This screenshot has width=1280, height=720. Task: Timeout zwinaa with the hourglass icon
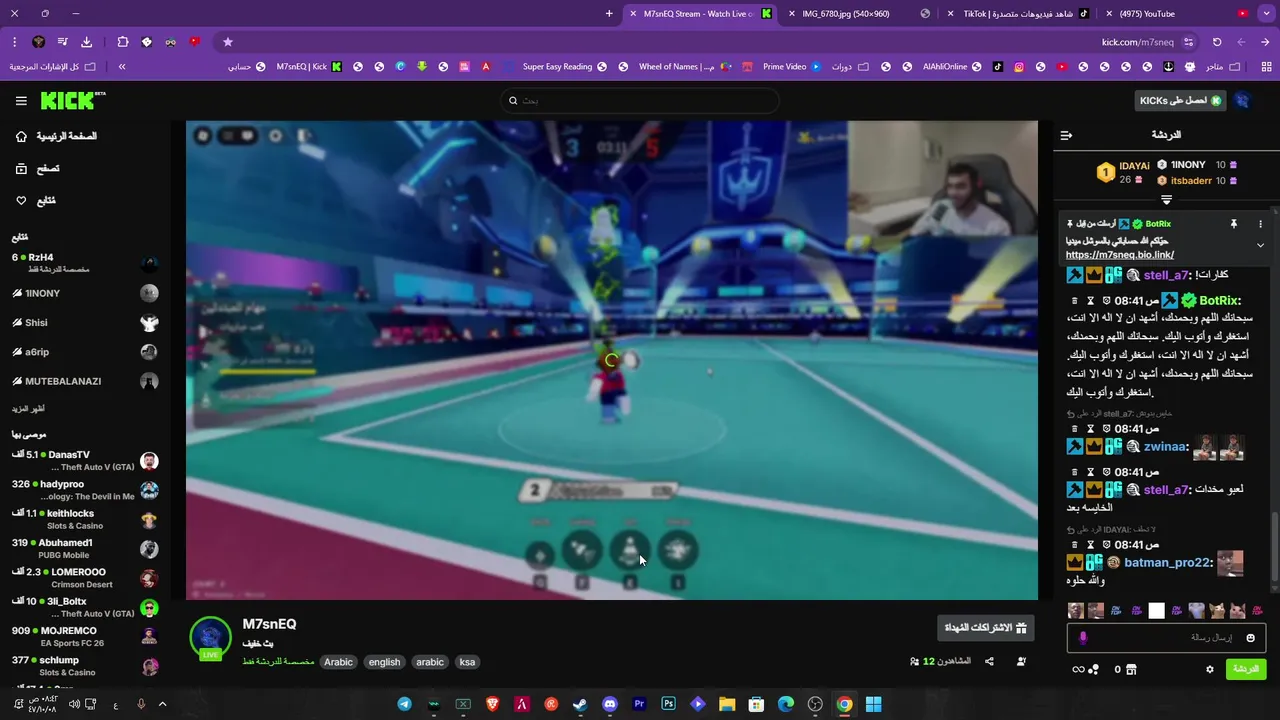coord(1091,429)
